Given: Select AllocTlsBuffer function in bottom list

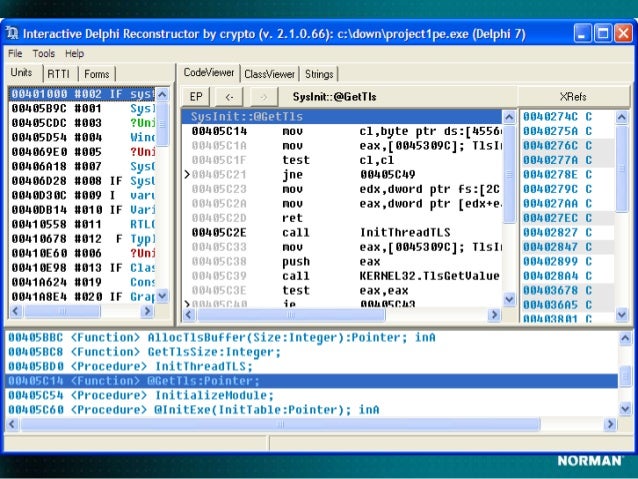Looking at the screenshot, I should pyautogui.click(x=312, y=338).
